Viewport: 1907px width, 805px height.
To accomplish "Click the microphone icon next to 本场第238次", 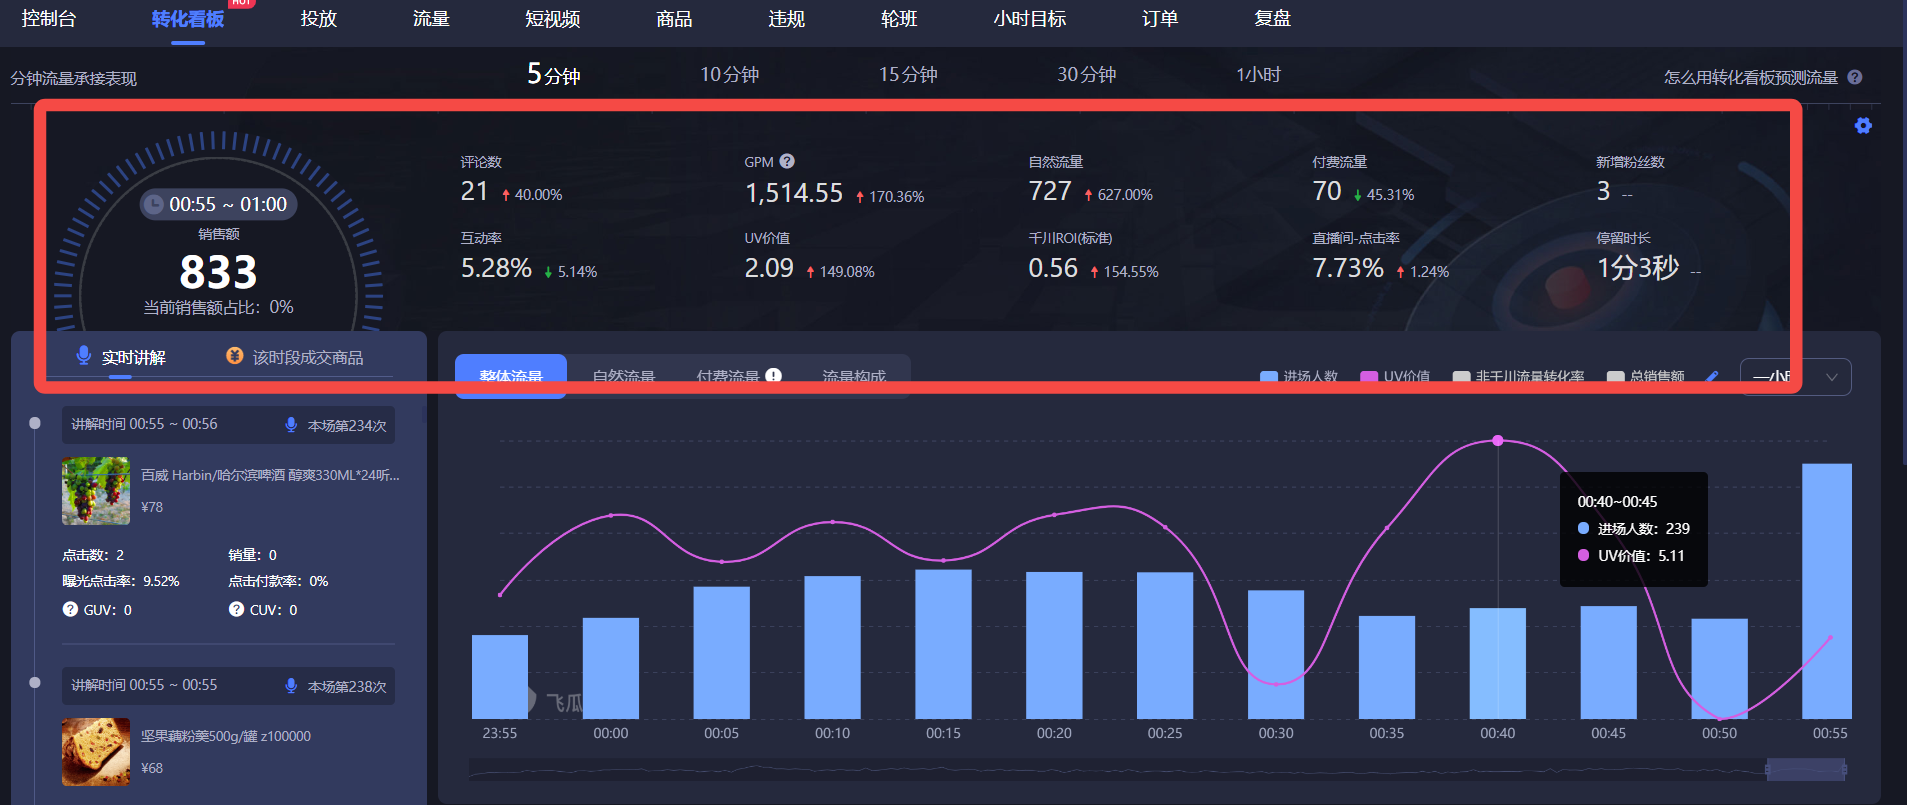I will (x=291, y=686).
